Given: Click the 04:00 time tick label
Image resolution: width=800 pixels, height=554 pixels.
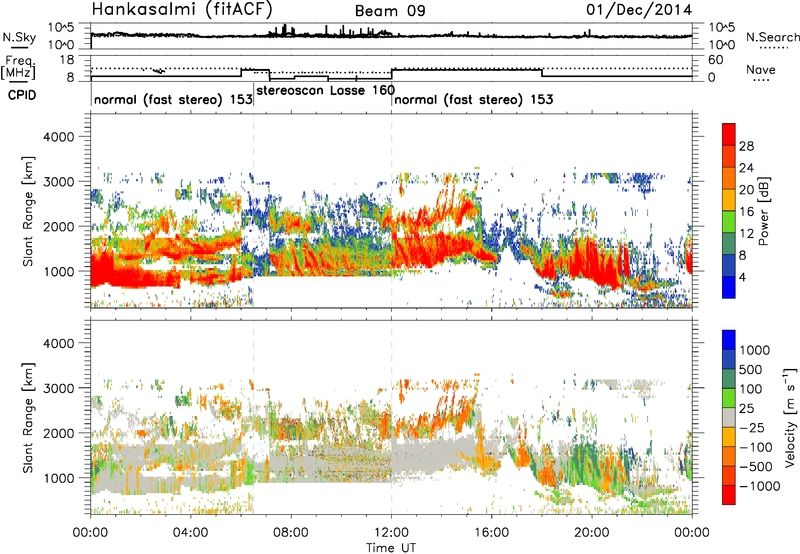Looking at the screenshot, I should coord(191,533).
